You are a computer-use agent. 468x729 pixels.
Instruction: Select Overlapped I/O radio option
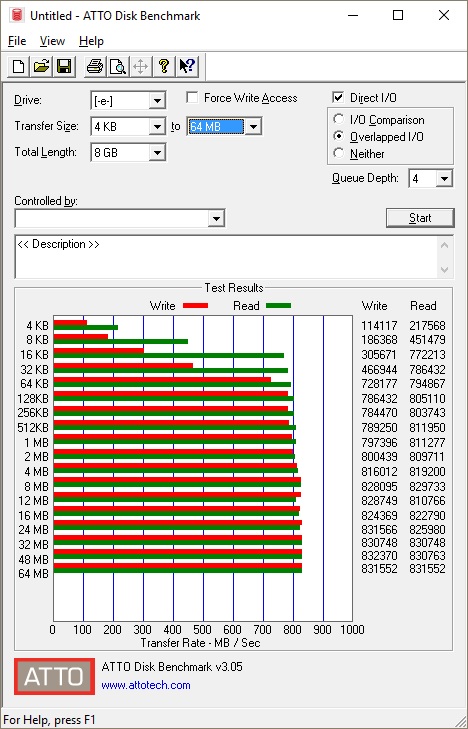coord(339,137)
